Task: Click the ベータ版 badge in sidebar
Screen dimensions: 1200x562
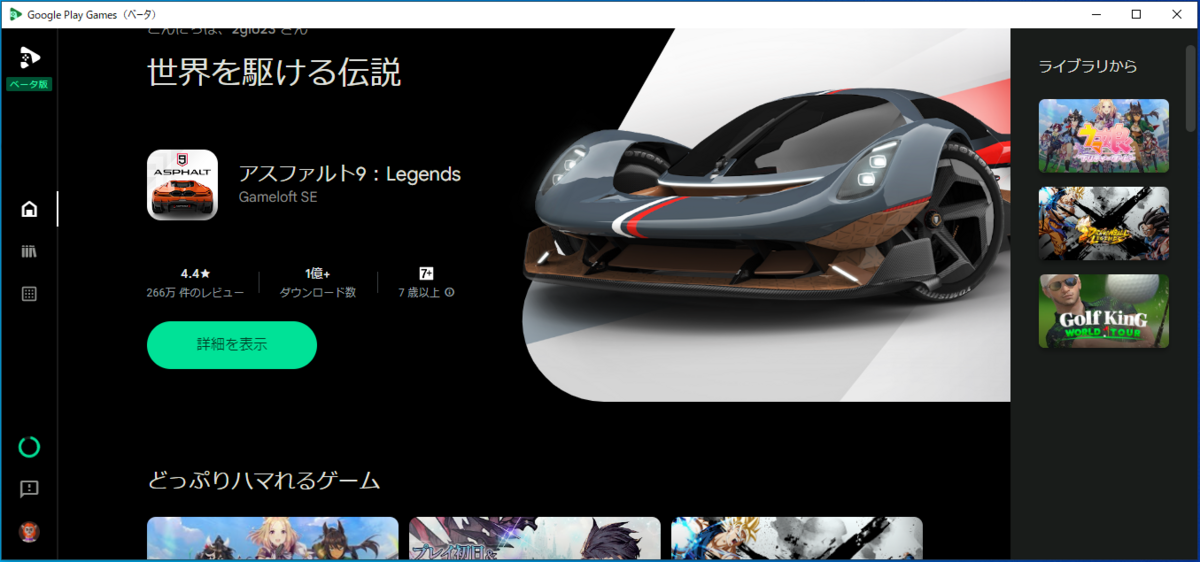Action: pyautogui.click(x=29, y=84)
